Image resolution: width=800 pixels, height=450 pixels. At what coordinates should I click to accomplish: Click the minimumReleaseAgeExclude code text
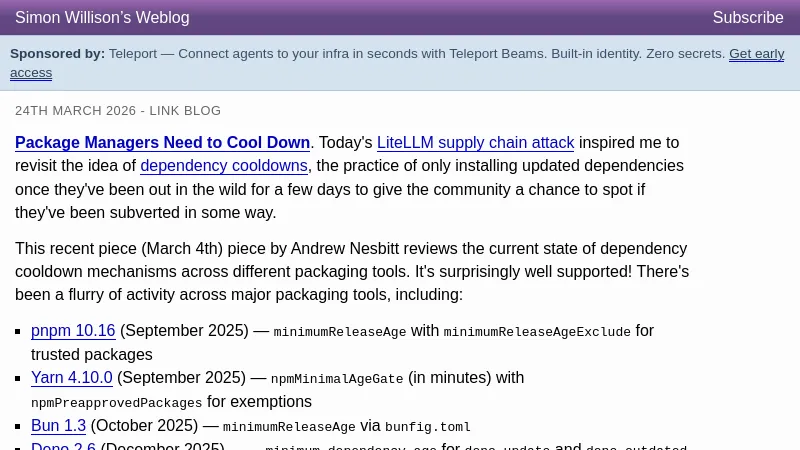click(x=537, y=332)
